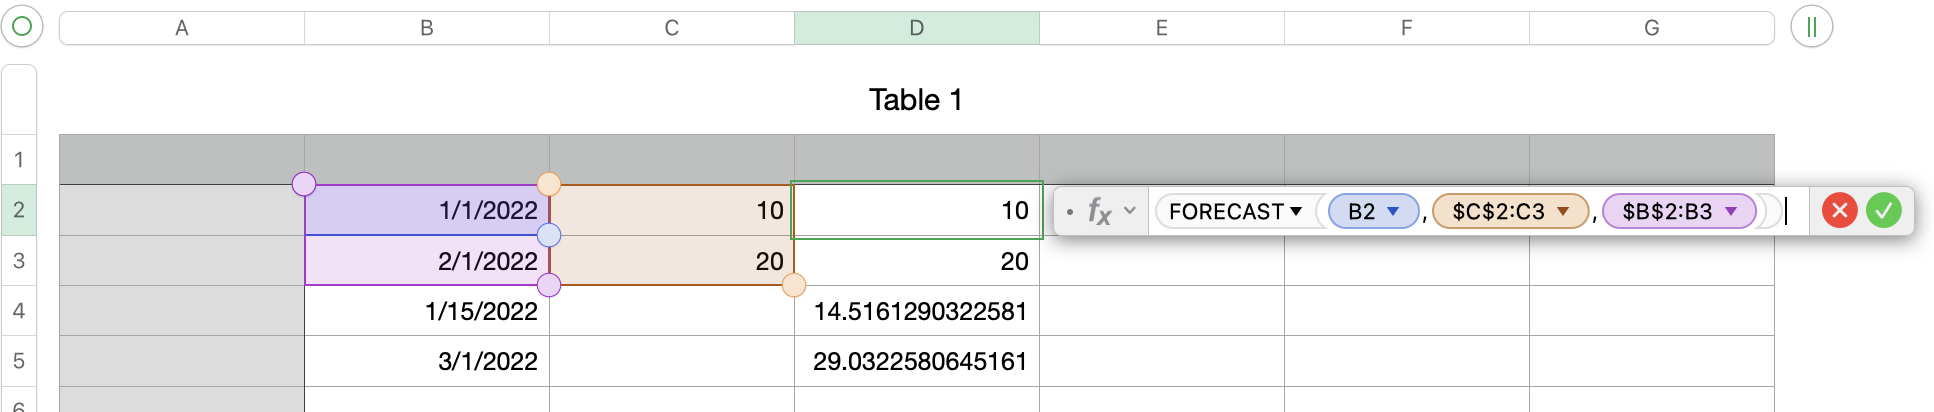Open the B2 reference token dropdown
This screenshot has width=1934, height=412.
[1393, 211]
